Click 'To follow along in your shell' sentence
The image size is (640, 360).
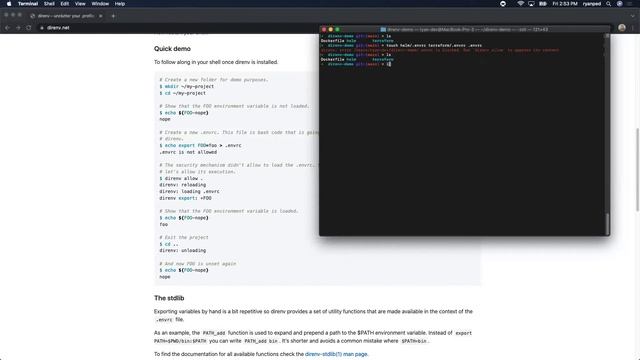click(x=216, y=62)
